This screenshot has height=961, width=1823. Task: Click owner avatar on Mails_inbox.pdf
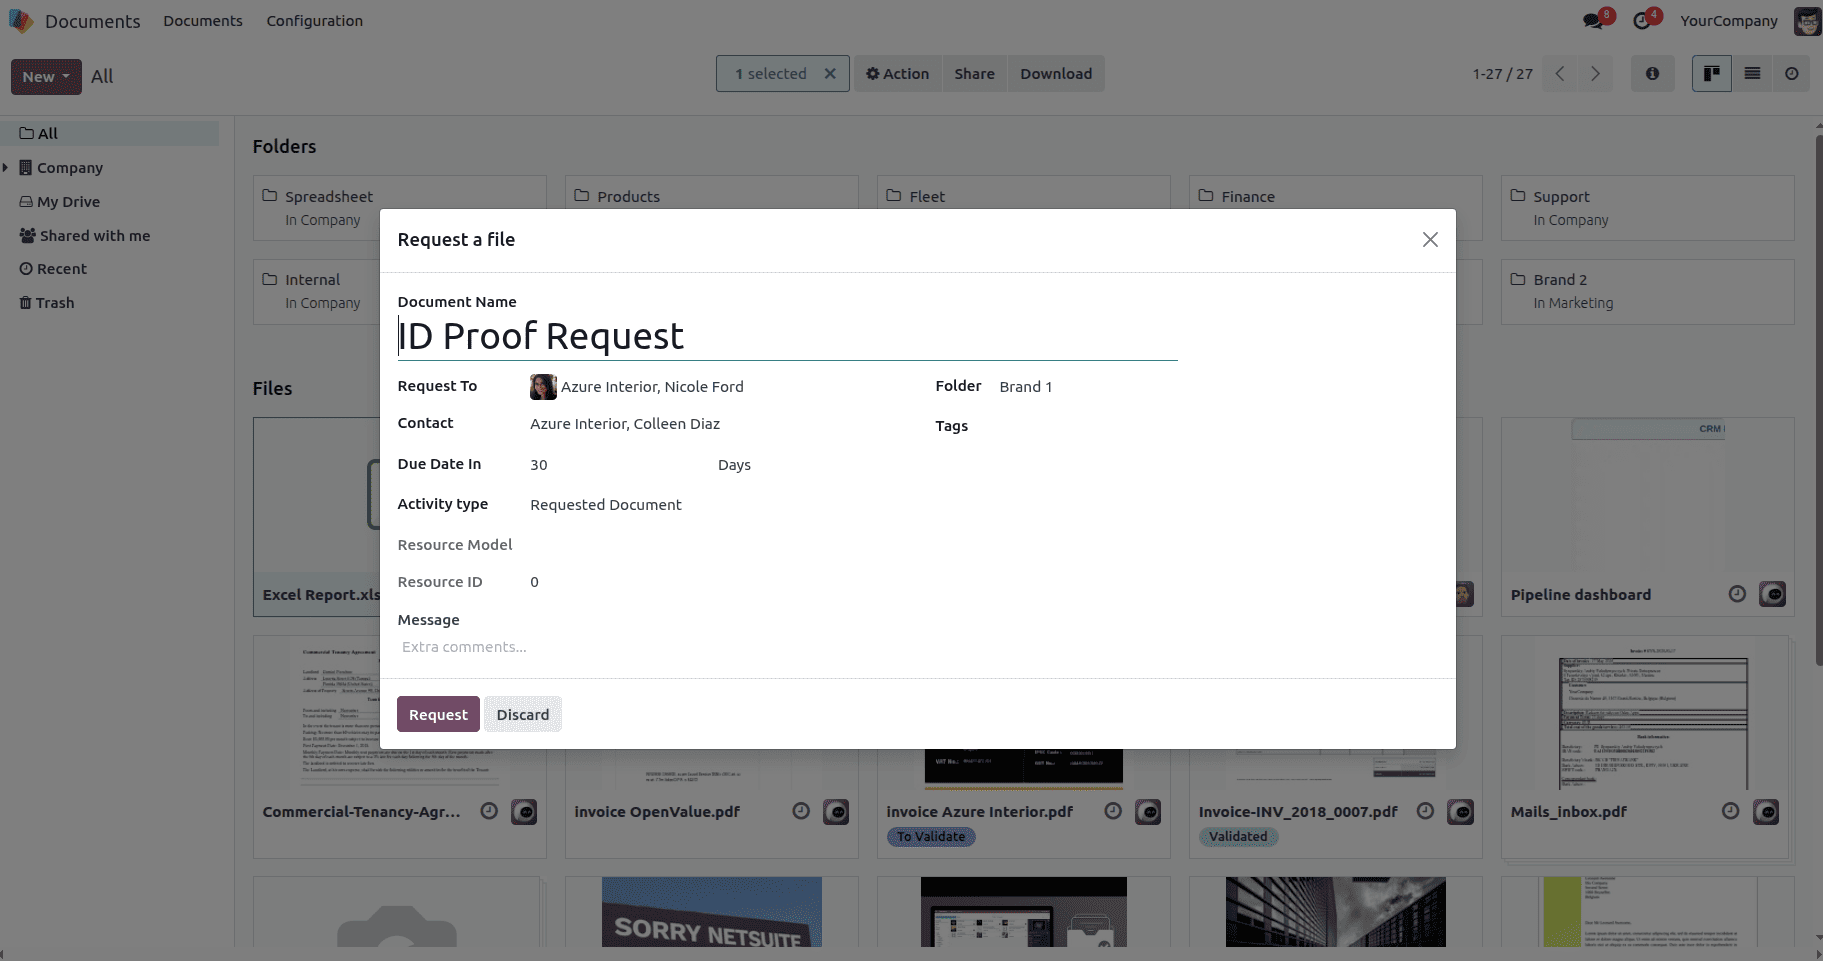tap(1766, 812)
